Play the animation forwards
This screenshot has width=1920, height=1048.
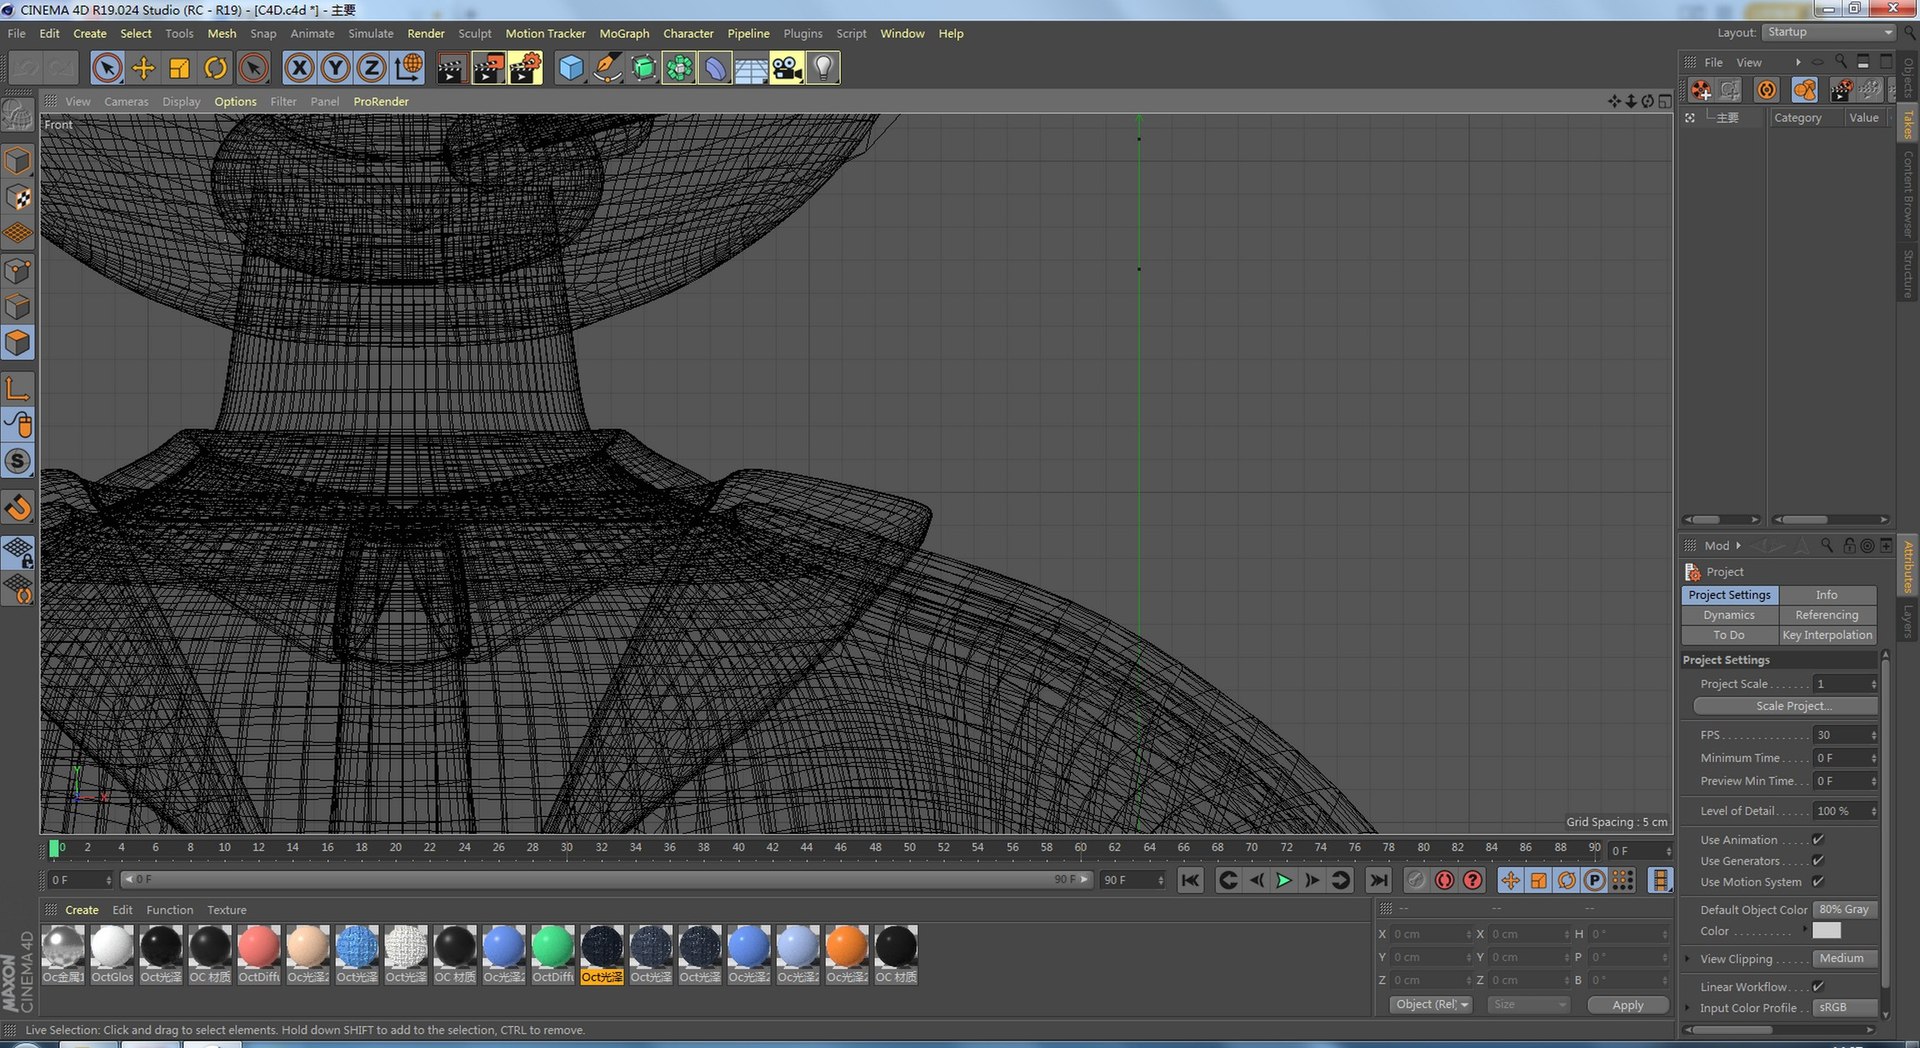point(1284,880)
